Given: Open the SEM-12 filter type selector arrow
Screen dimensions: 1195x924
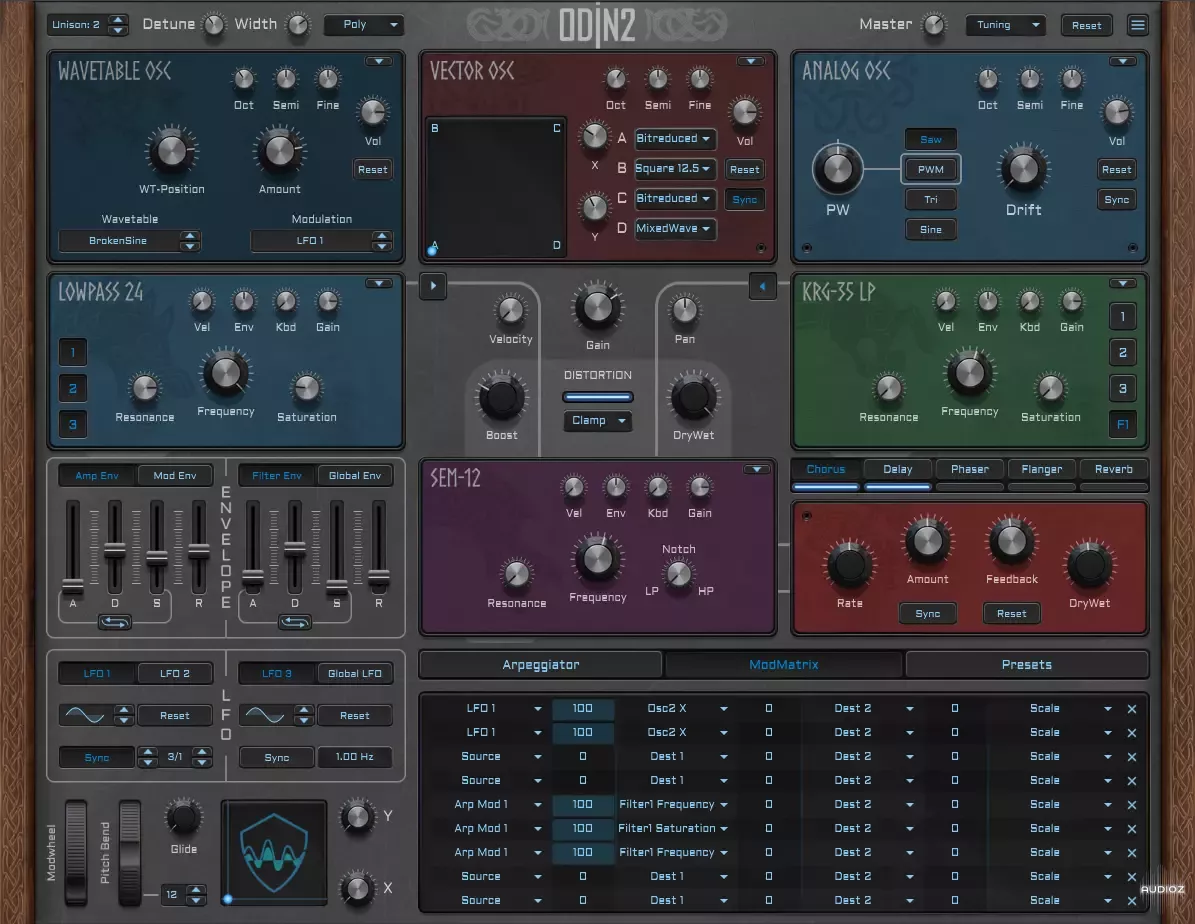Looking at the screenshot, I should 757,470.
